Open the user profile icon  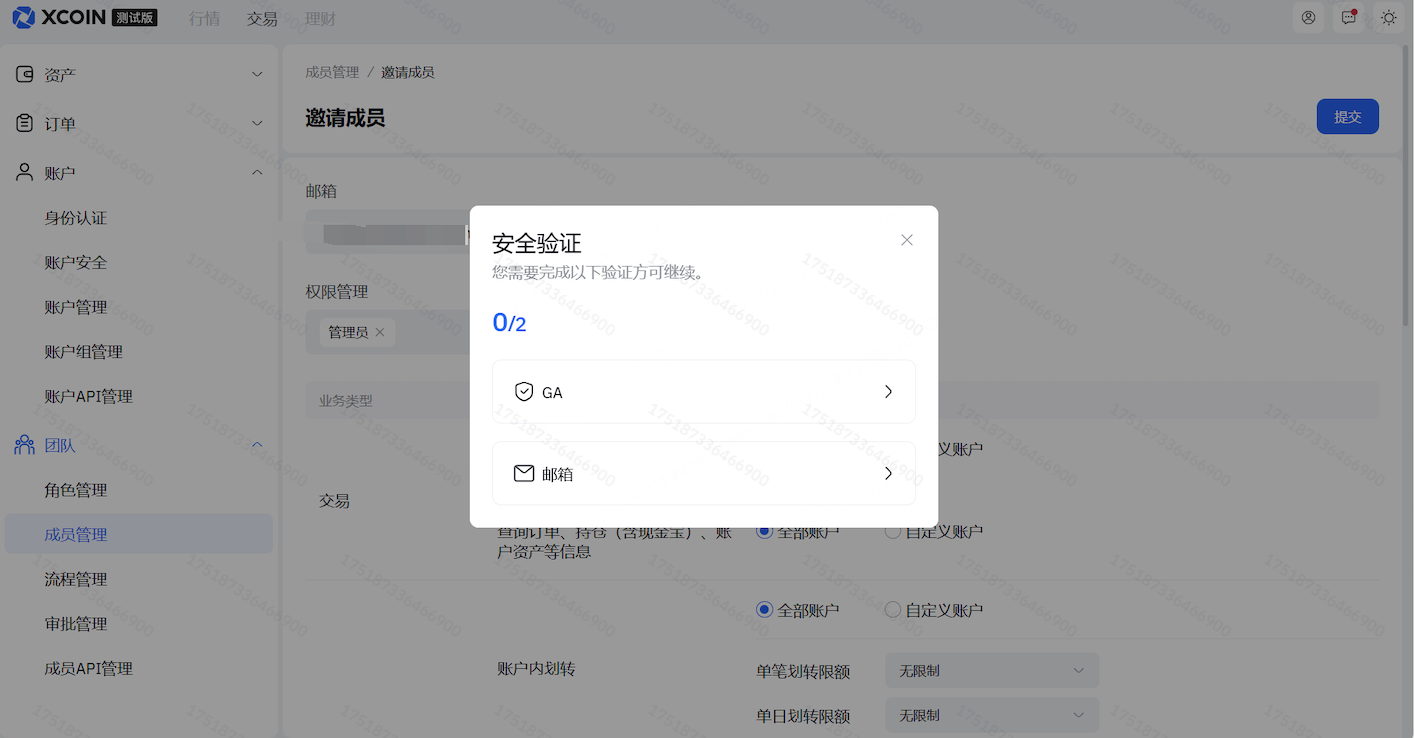[1308, 18]
